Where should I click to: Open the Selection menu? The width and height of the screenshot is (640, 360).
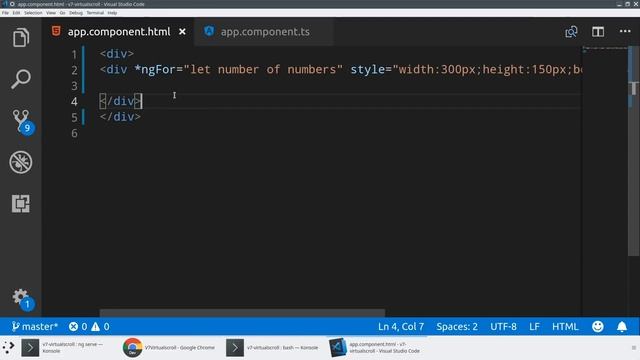[33, 13]
